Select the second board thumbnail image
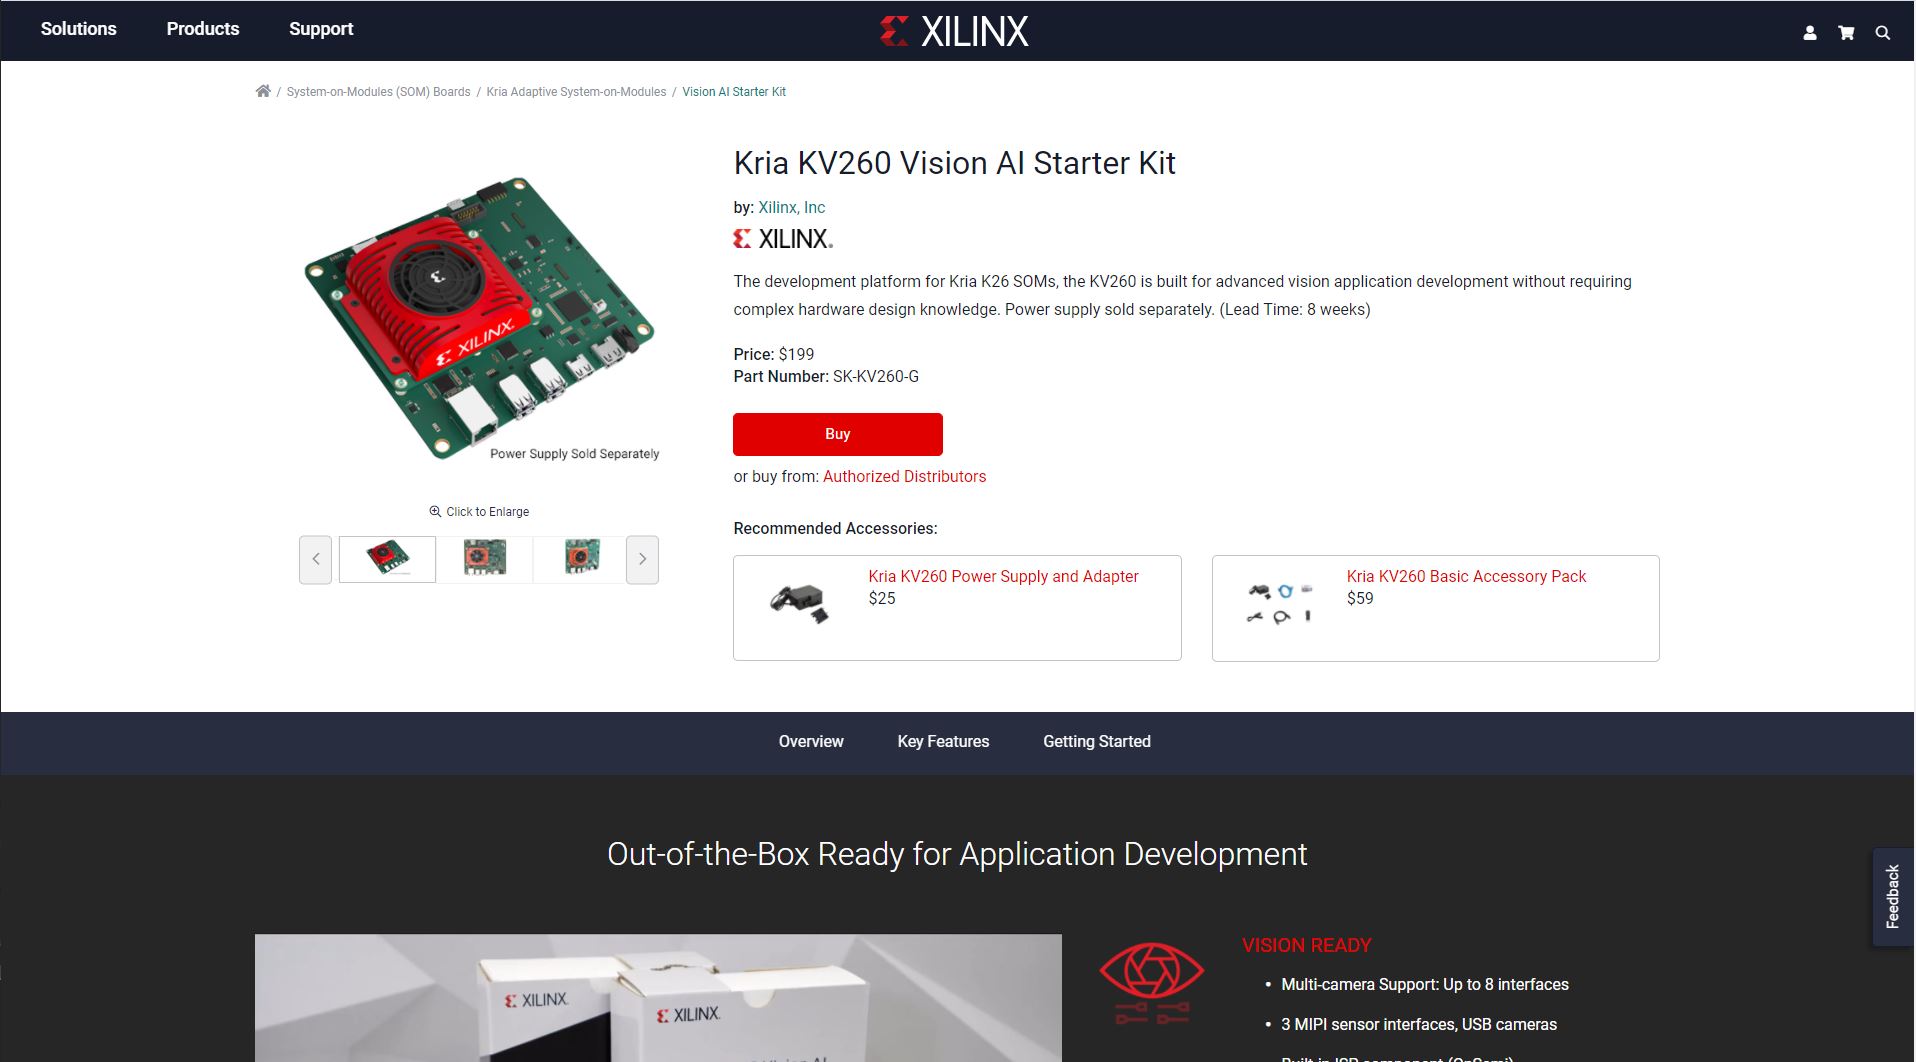The image size is (1916, 1062). coord(485,558)
